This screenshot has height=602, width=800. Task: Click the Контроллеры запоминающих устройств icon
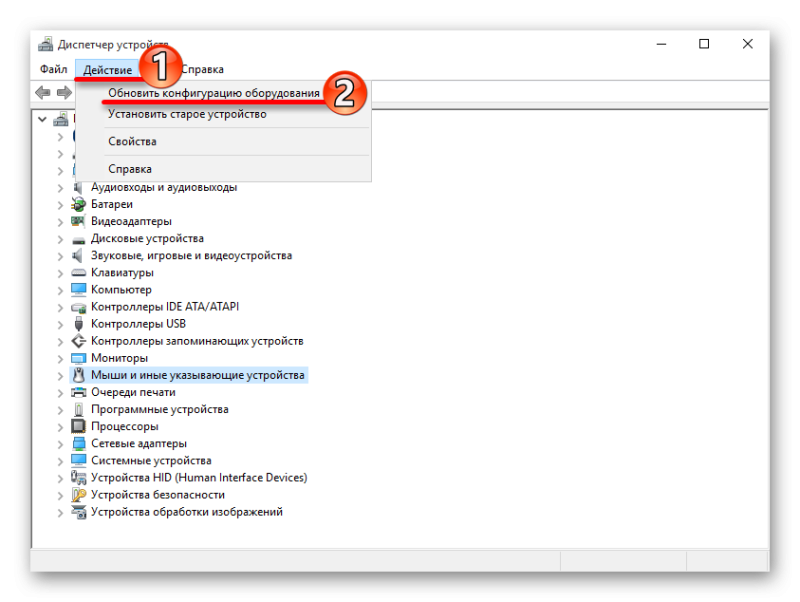pyautogui.click(x=79, y=341)
